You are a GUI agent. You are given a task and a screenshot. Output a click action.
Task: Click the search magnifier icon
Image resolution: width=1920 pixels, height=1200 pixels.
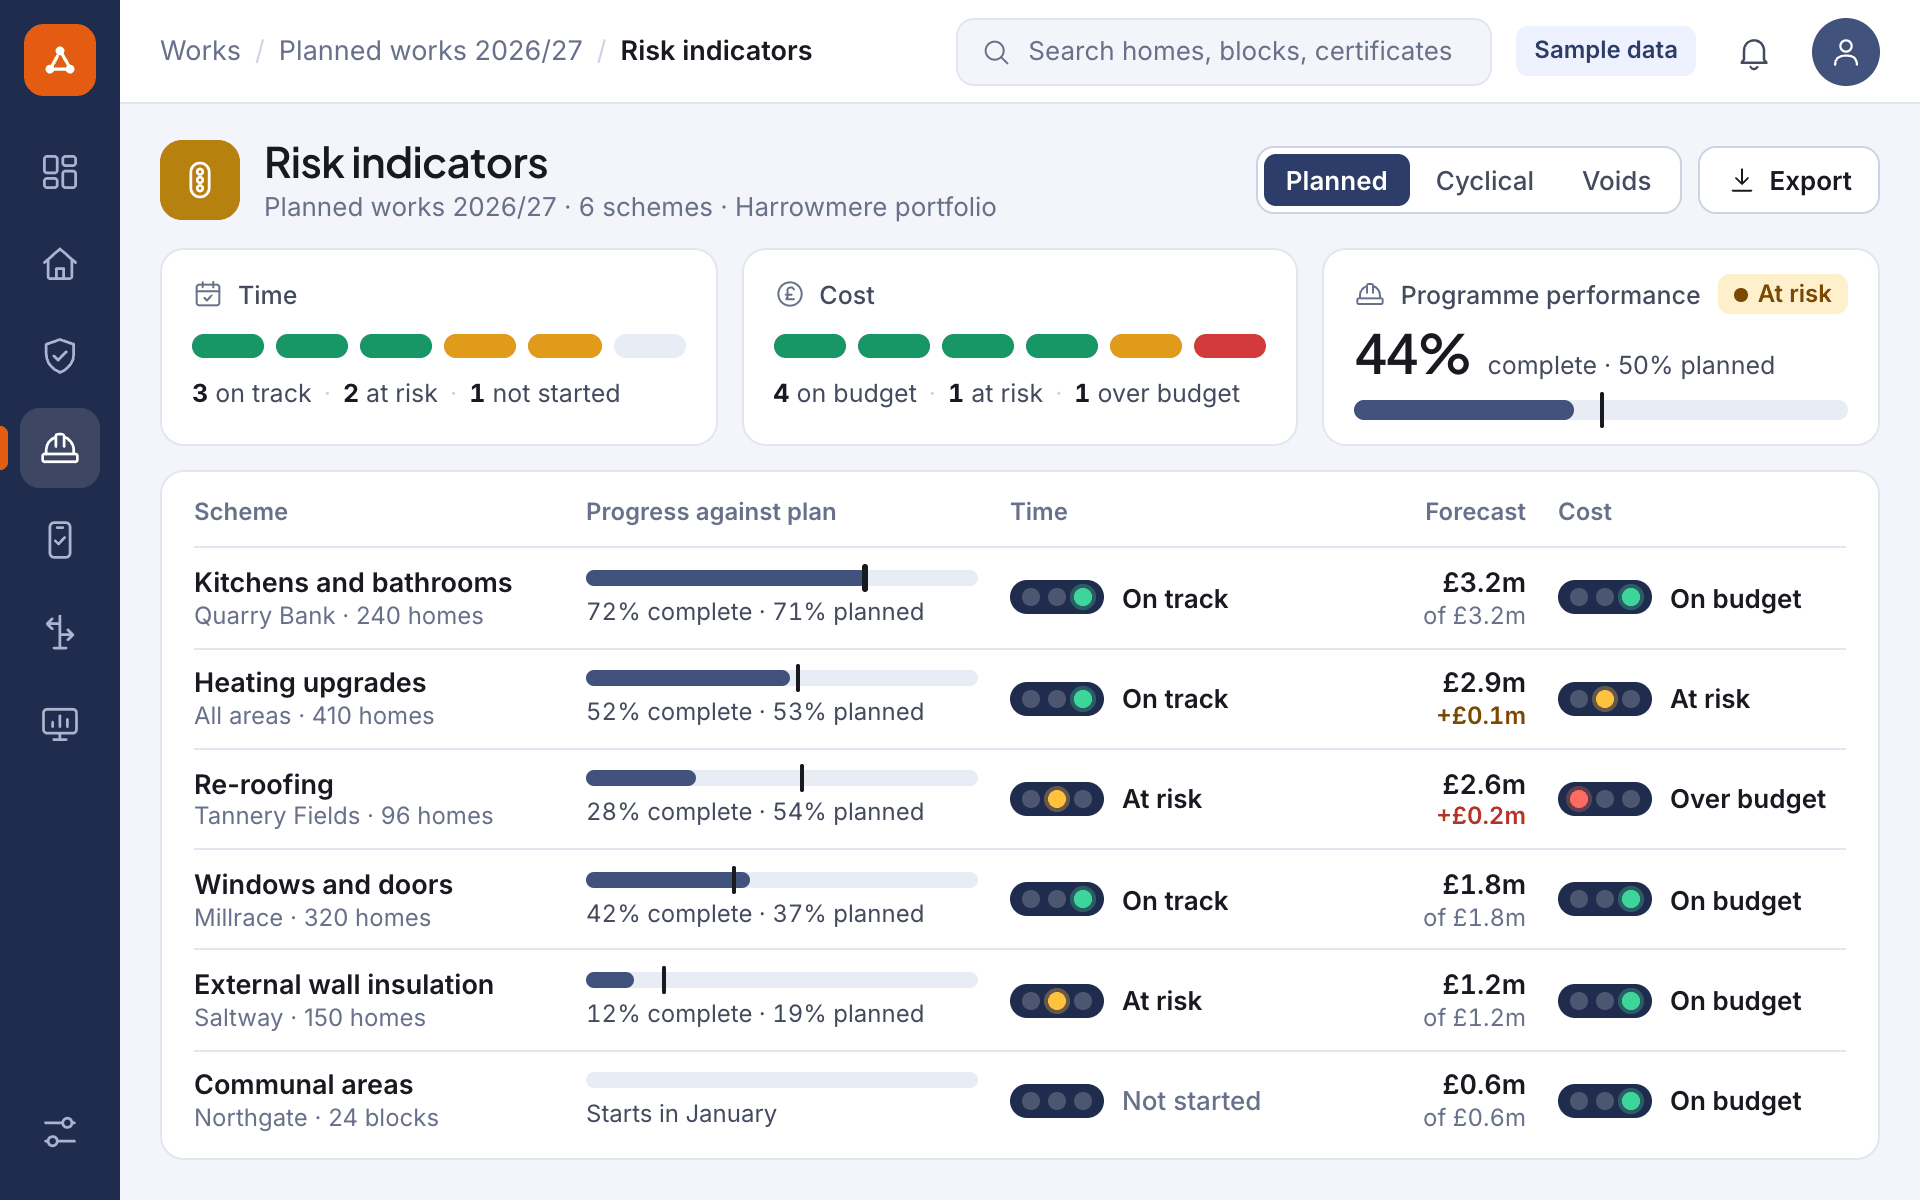(x=996, y=52)
